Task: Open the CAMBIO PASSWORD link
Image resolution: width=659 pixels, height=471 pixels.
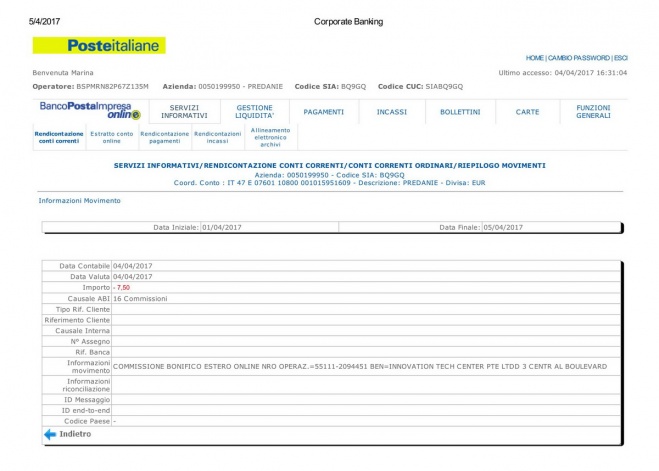Action: click(580, 58)
